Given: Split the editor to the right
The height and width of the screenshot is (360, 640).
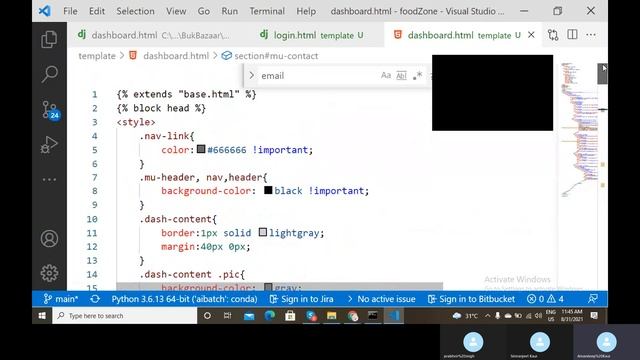Looking at the screenshot, I should (572, 35).
